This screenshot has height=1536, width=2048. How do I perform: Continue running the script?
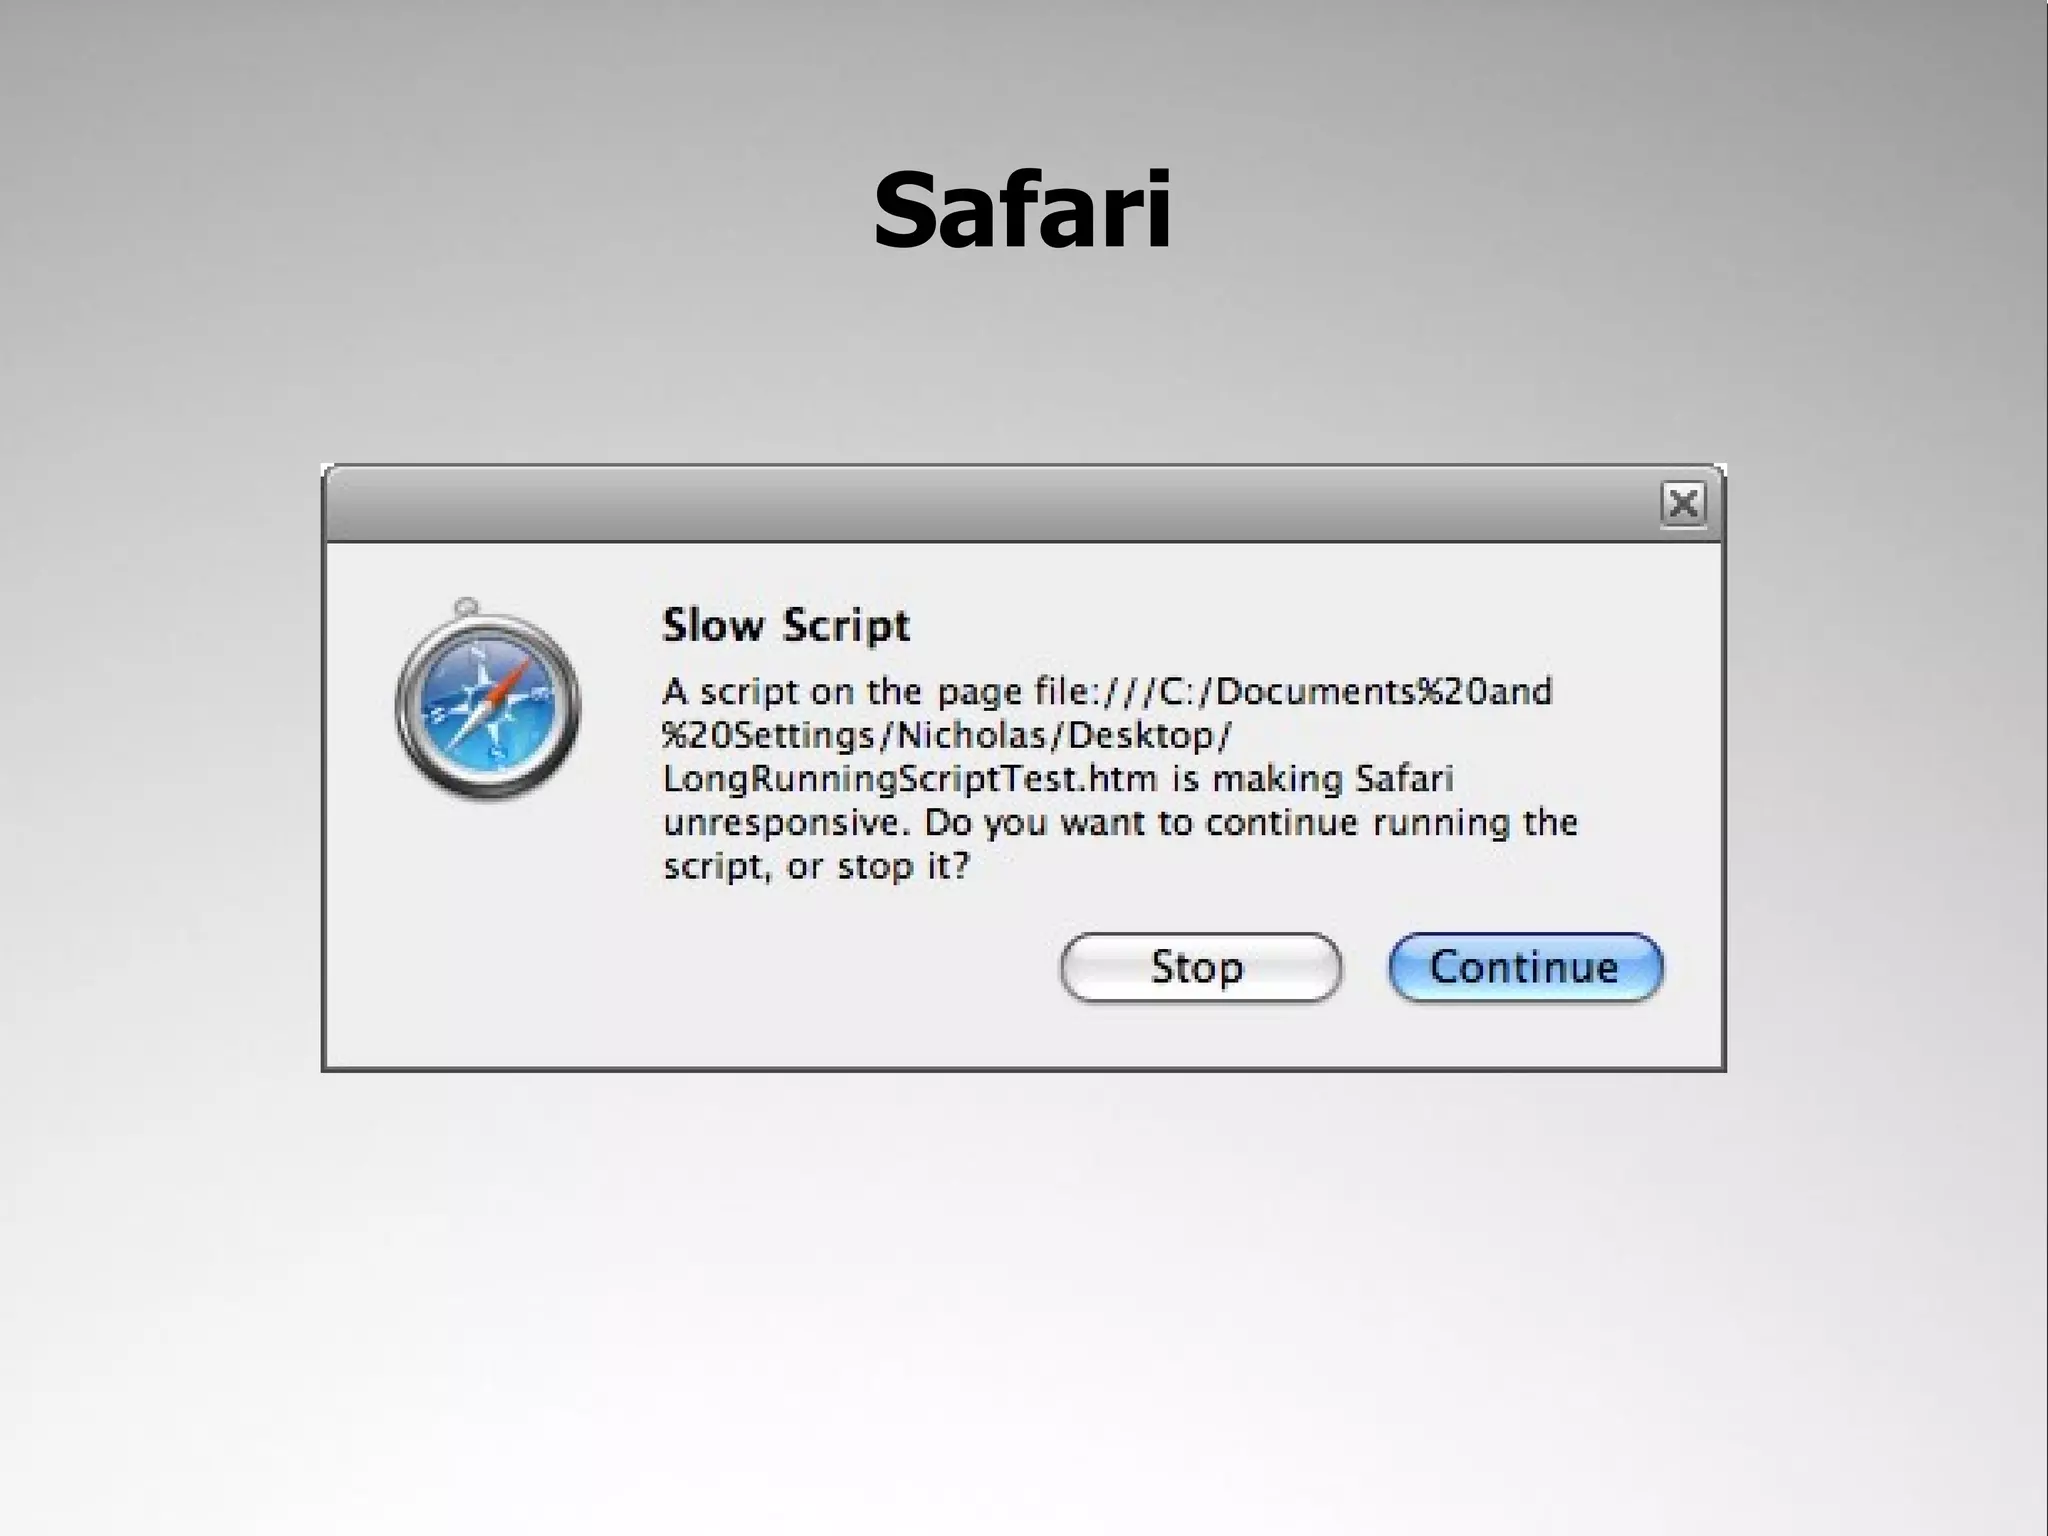click(1525, 967)
